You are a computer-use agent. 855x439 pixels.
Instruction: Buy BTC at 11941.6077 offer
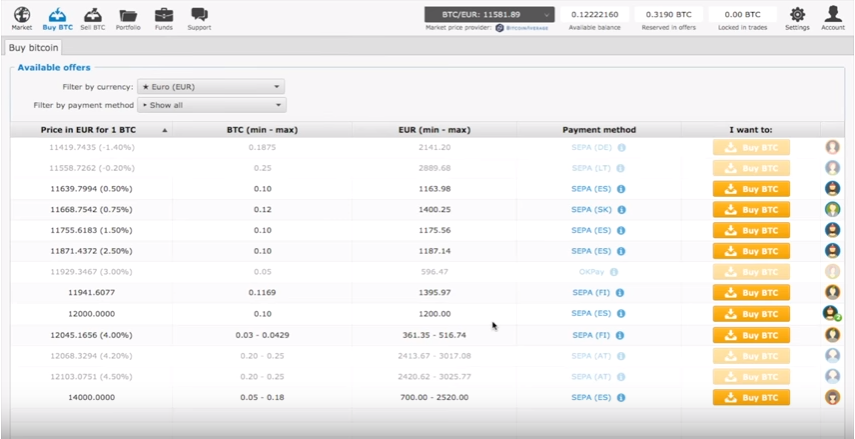751,293
